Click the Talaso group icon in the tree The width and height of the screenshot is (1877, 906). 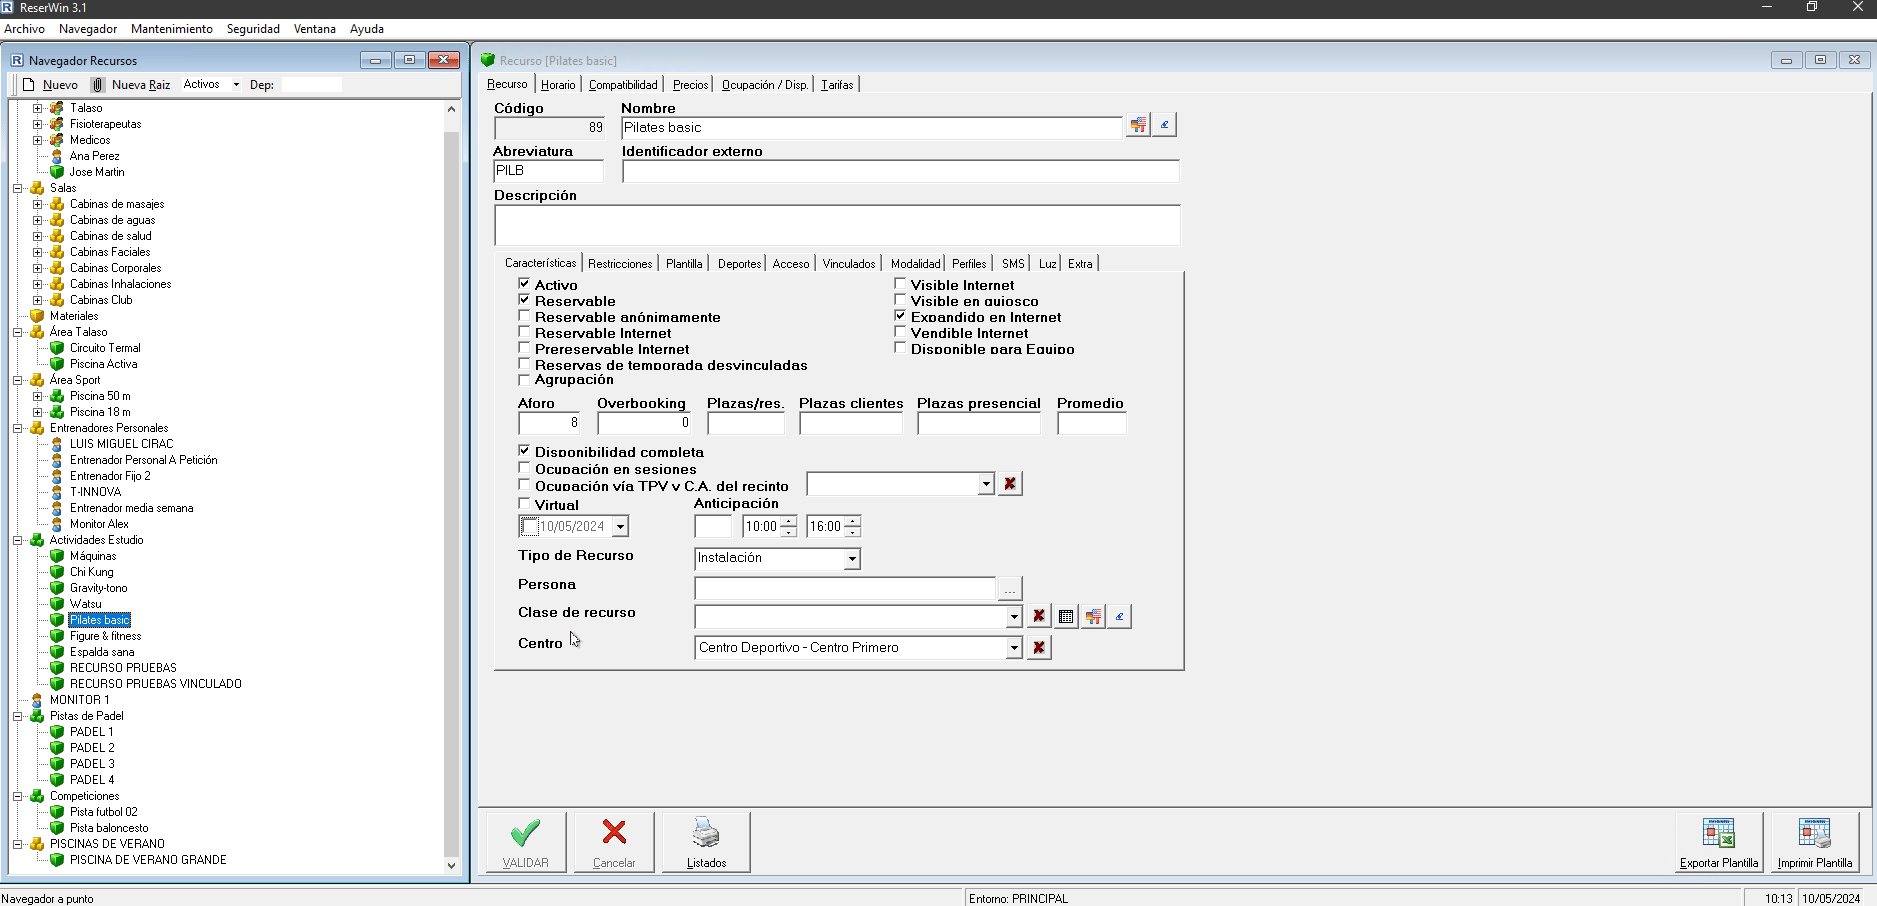click(57, 108)
